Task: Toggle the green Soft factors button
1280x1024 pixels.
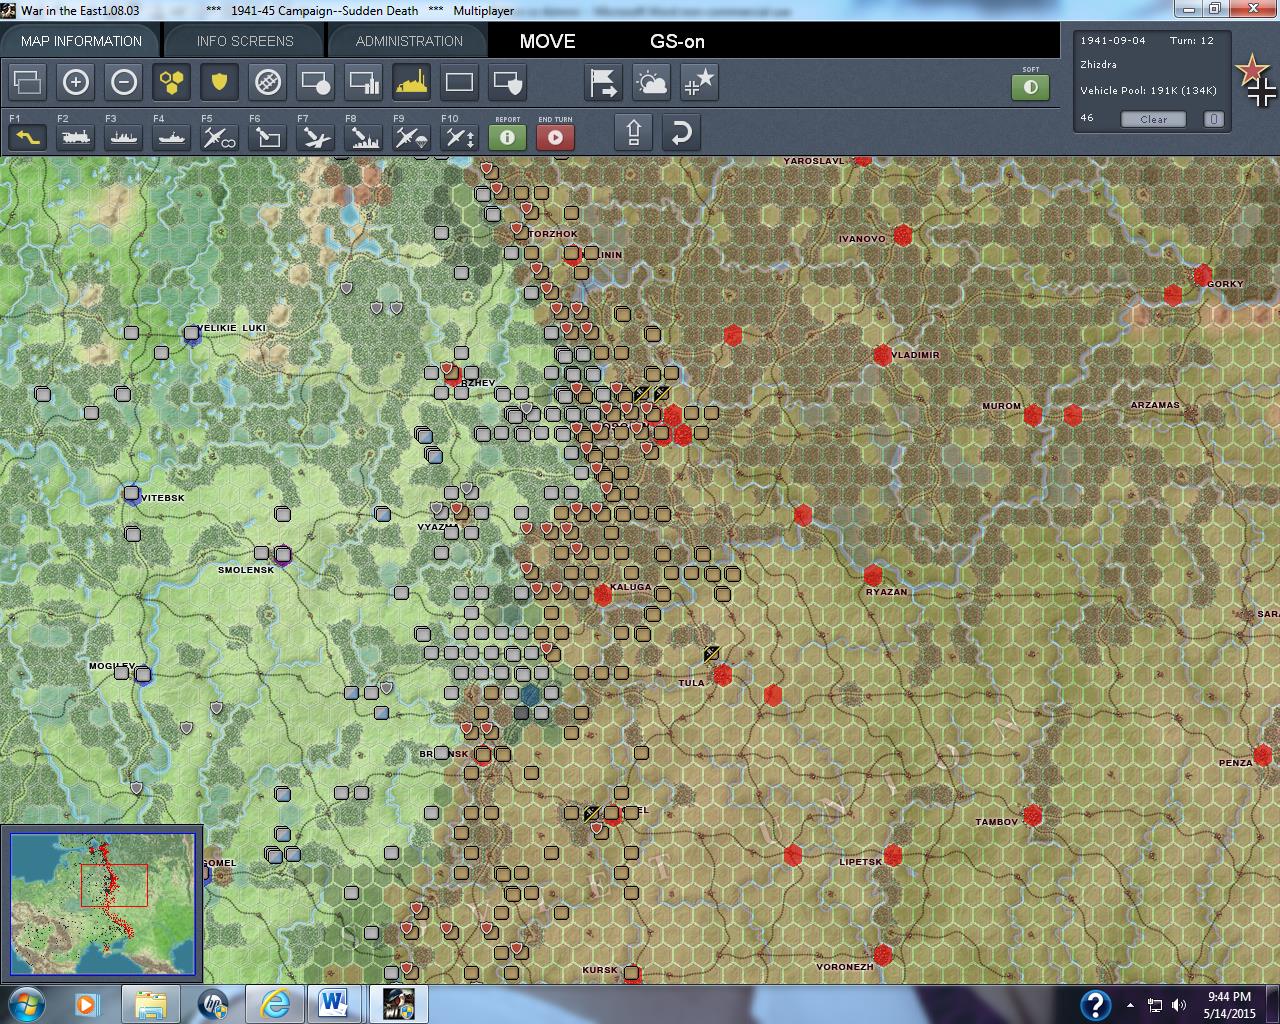Action: tap(1031, 87)
